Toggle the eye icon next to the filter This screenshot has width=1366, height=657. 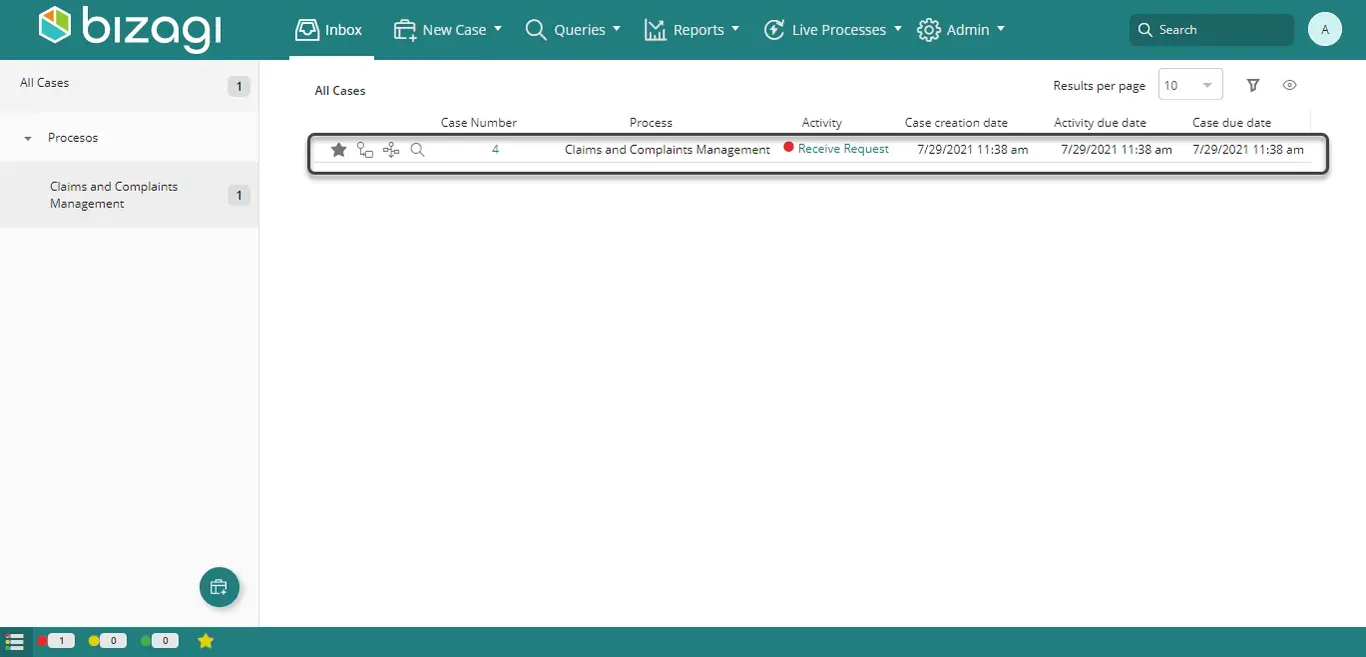1290,86
